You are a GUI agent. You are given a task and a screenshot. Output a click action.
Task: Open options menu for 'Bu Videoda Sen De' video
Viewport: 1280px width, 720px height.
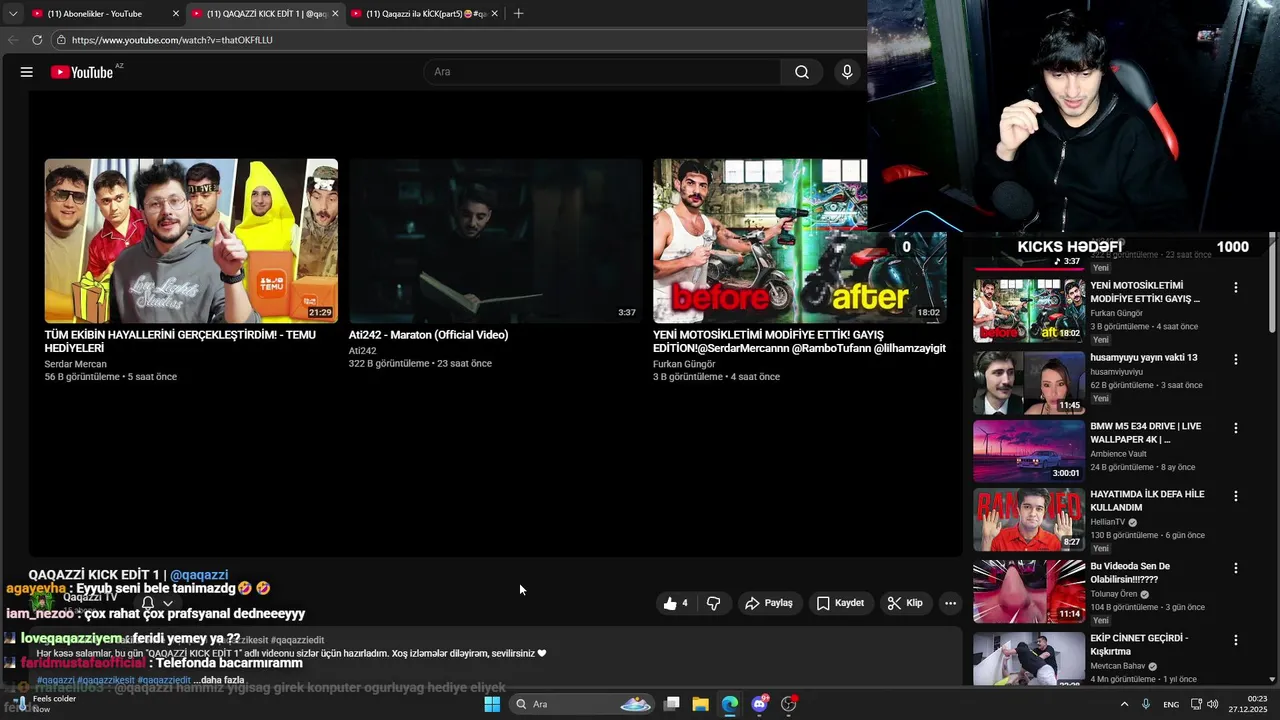tap(1235, 568)
